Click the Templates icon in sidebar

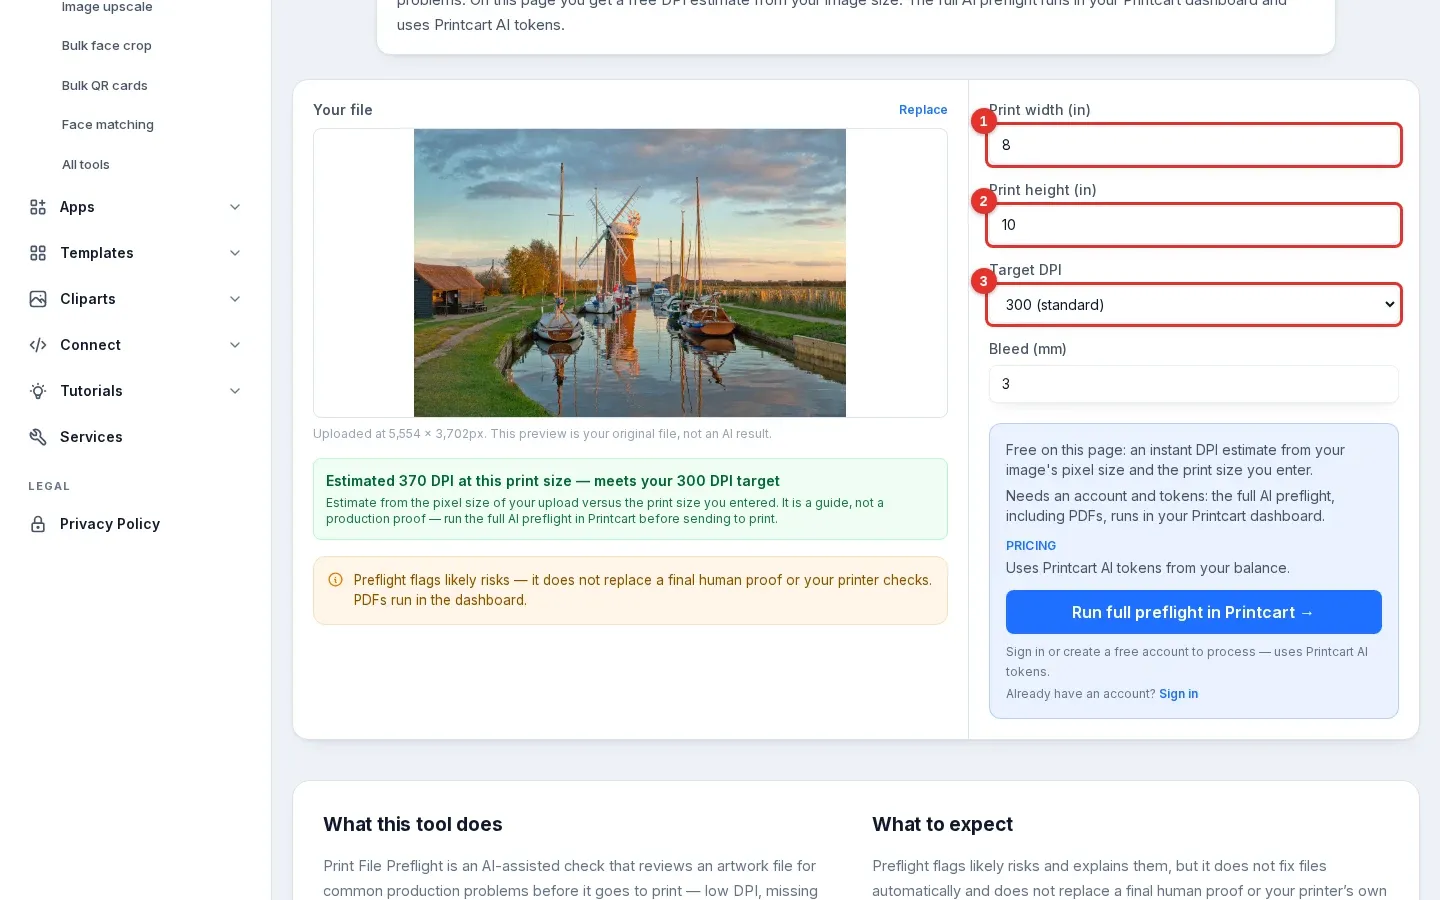pos(38,253)
